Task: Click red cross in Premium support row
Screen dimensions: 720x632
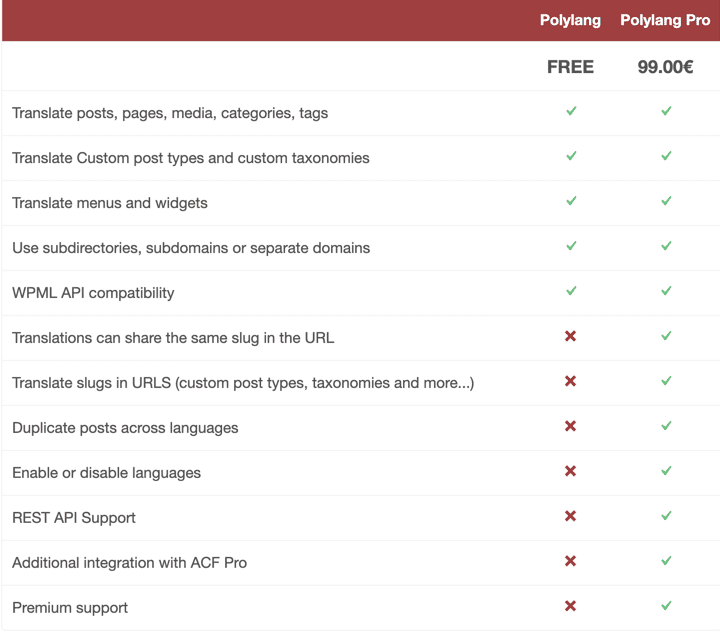Action: [571, 606]
